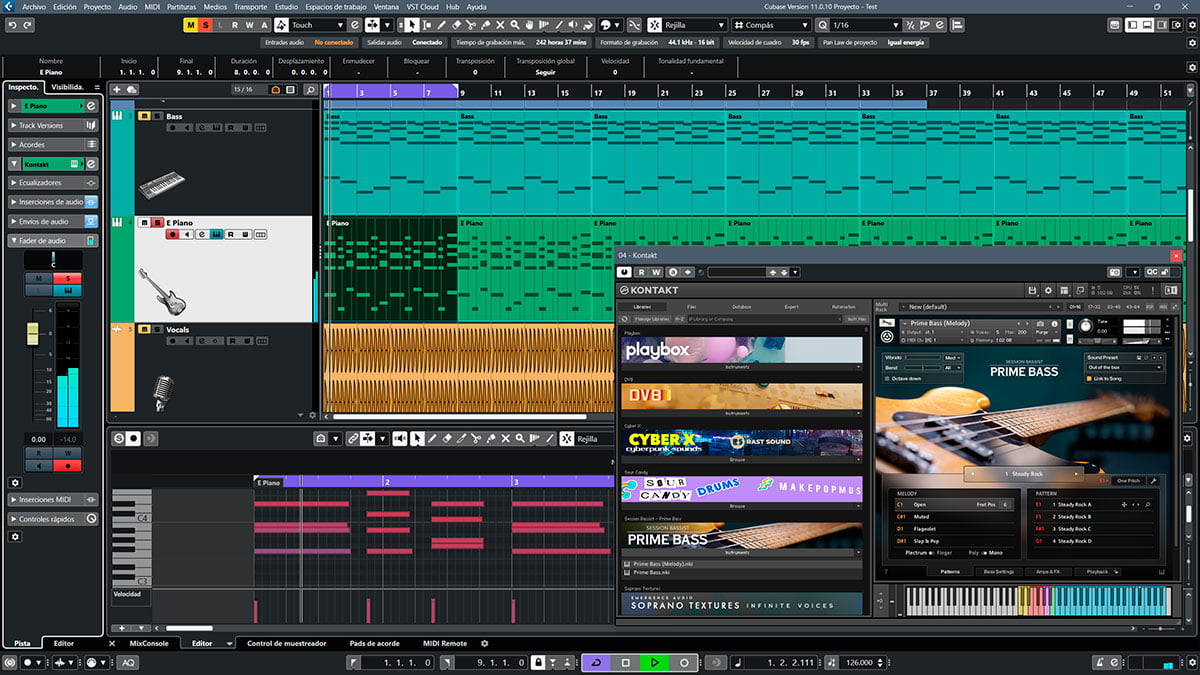The image size is (1200, 675).
Task: Expand Inserciones MIDI inspector section
Action: pos(54,499)
